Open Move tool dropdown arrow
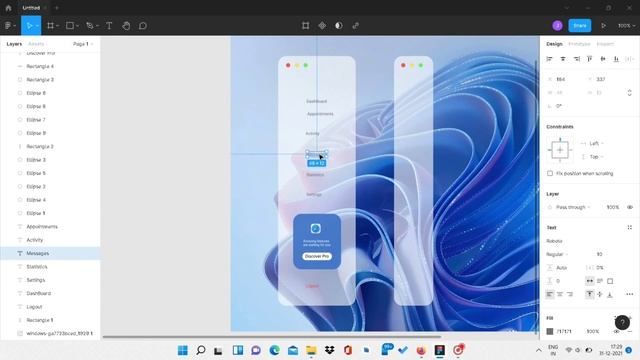Viewport: 640px width, 360px height. click(x=37, y=26)
